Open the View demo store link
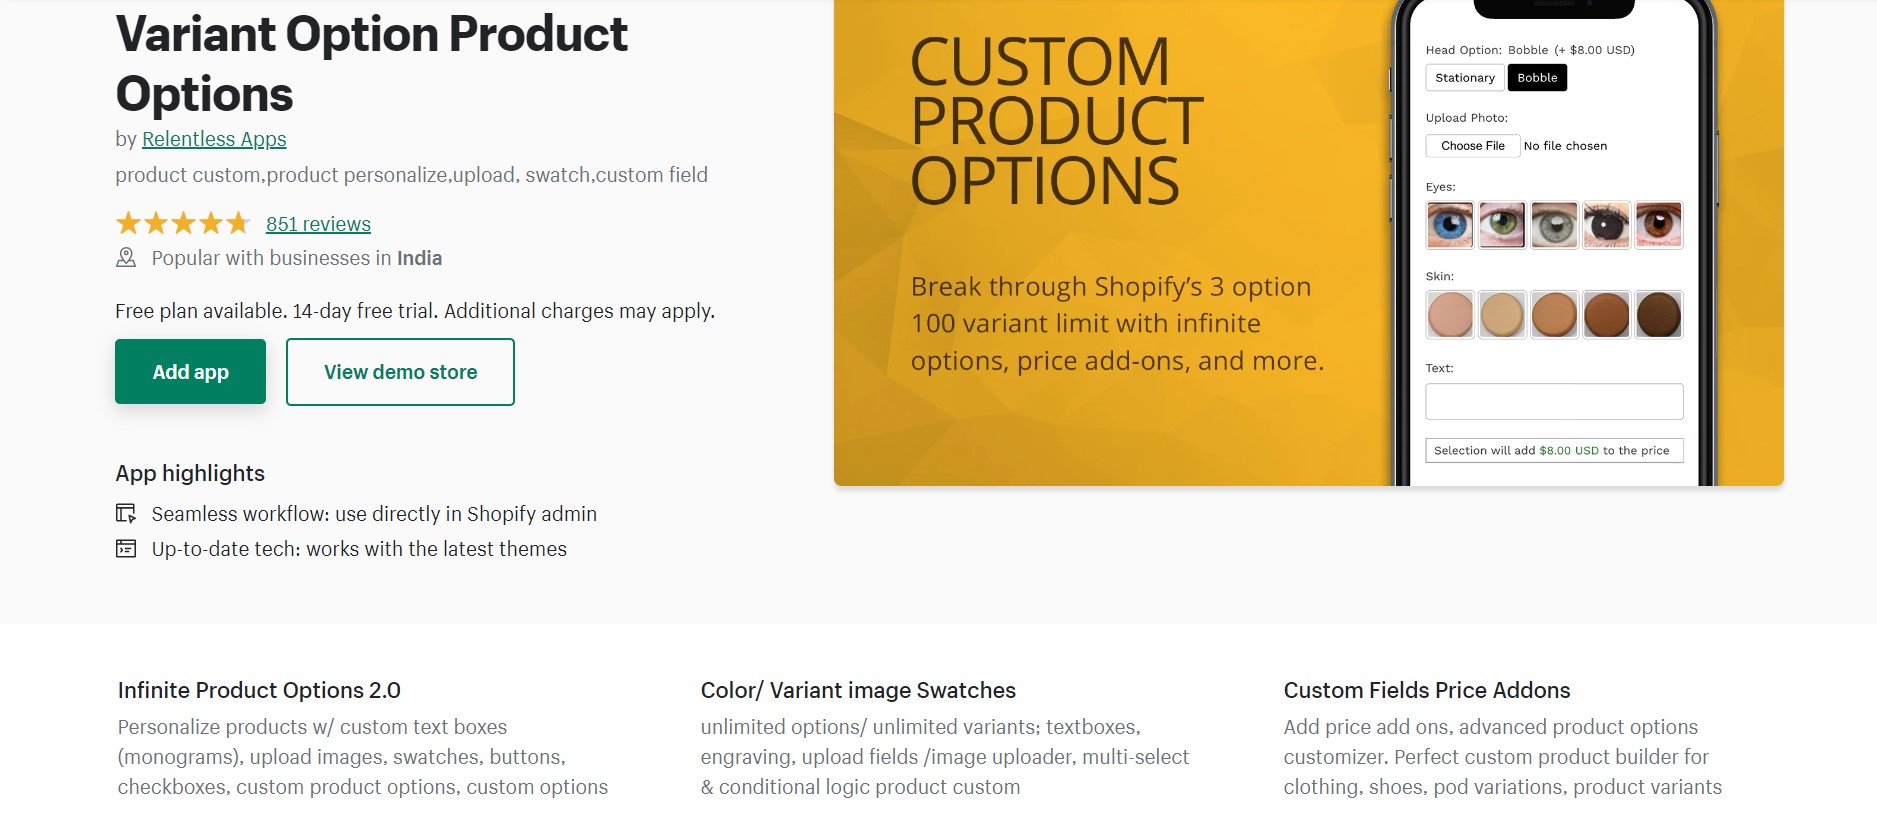 point(400,372)
